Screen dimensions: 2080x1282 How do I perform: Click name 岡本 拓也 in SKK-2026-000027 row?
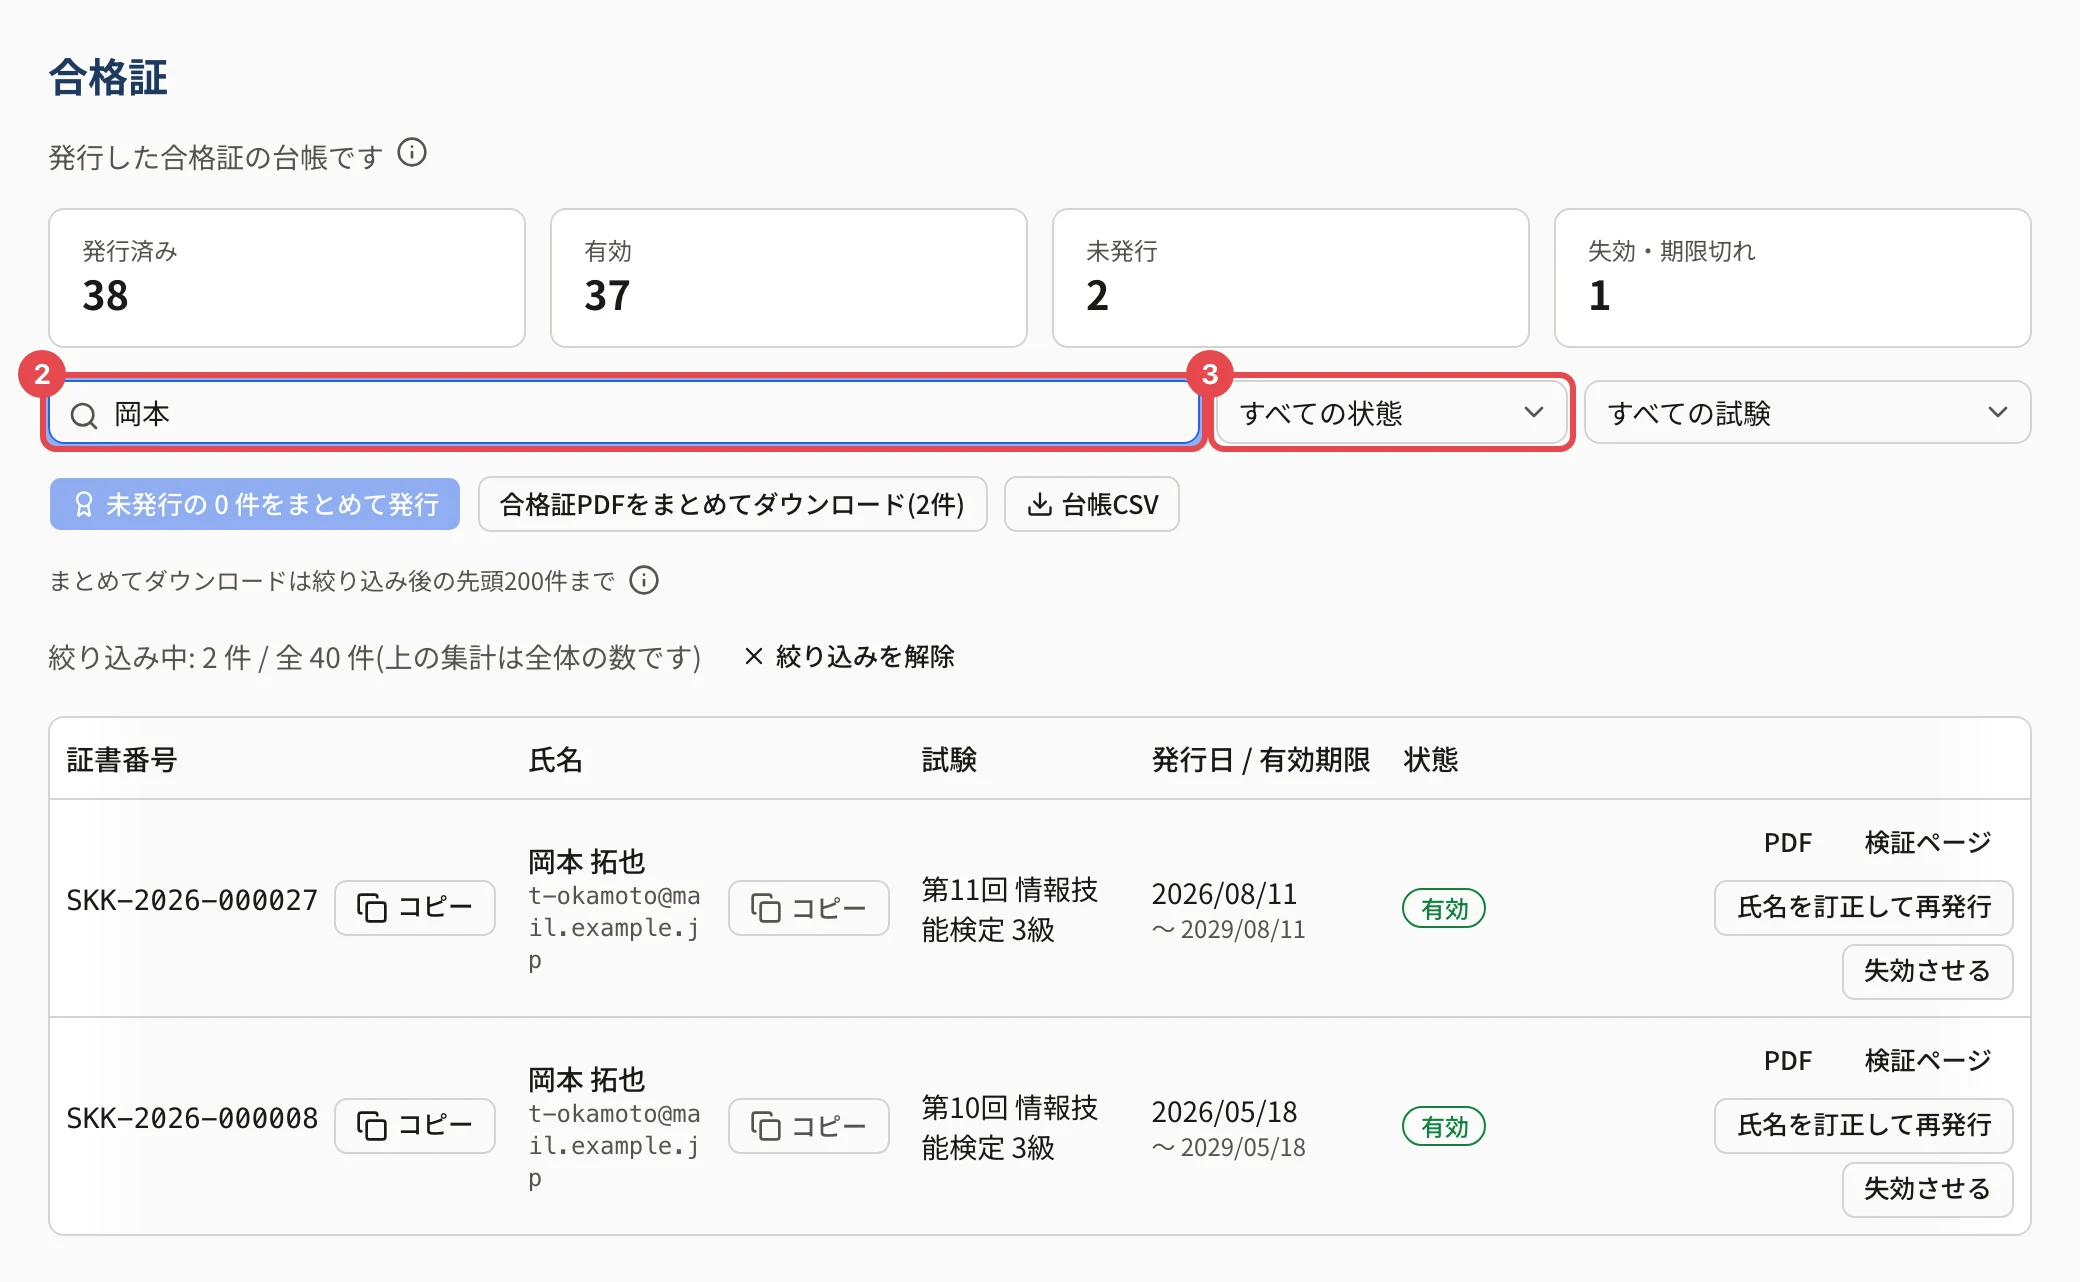(x=587, y=861)
